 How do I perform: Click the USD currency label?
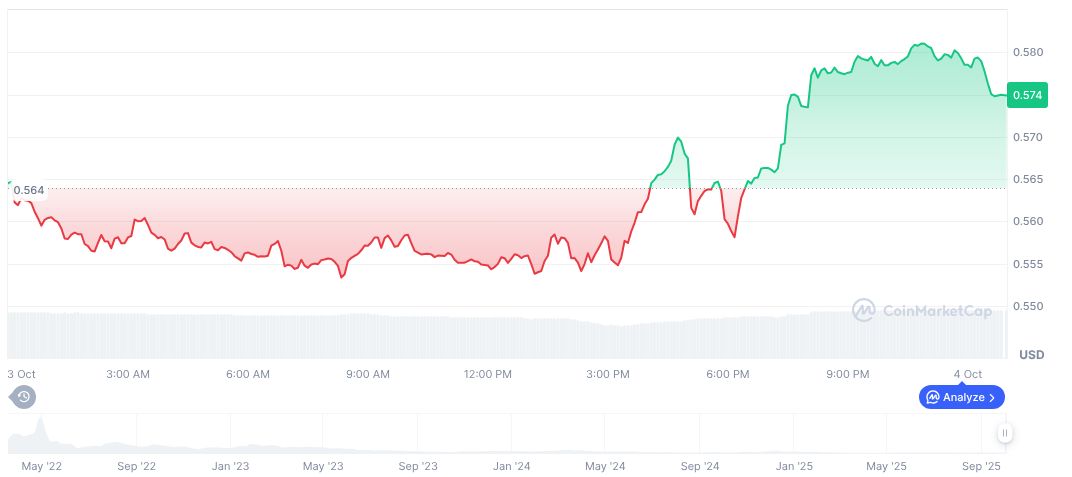1031,355
